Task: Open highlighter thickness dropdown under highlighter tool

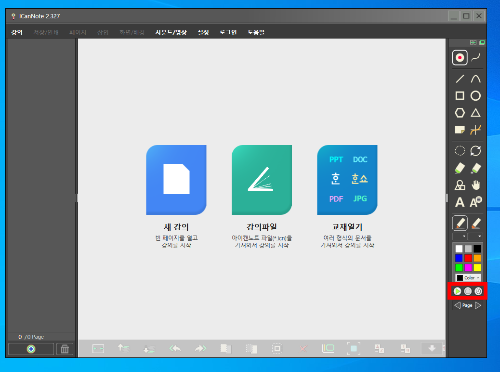Action: [476, 236]
